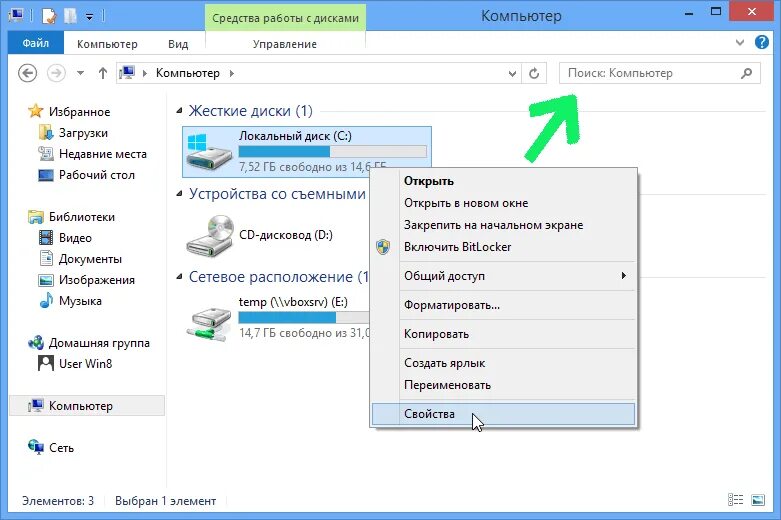Click the E: drive usage bar
Screen dimensions: 781x520
tap(304, 317)
